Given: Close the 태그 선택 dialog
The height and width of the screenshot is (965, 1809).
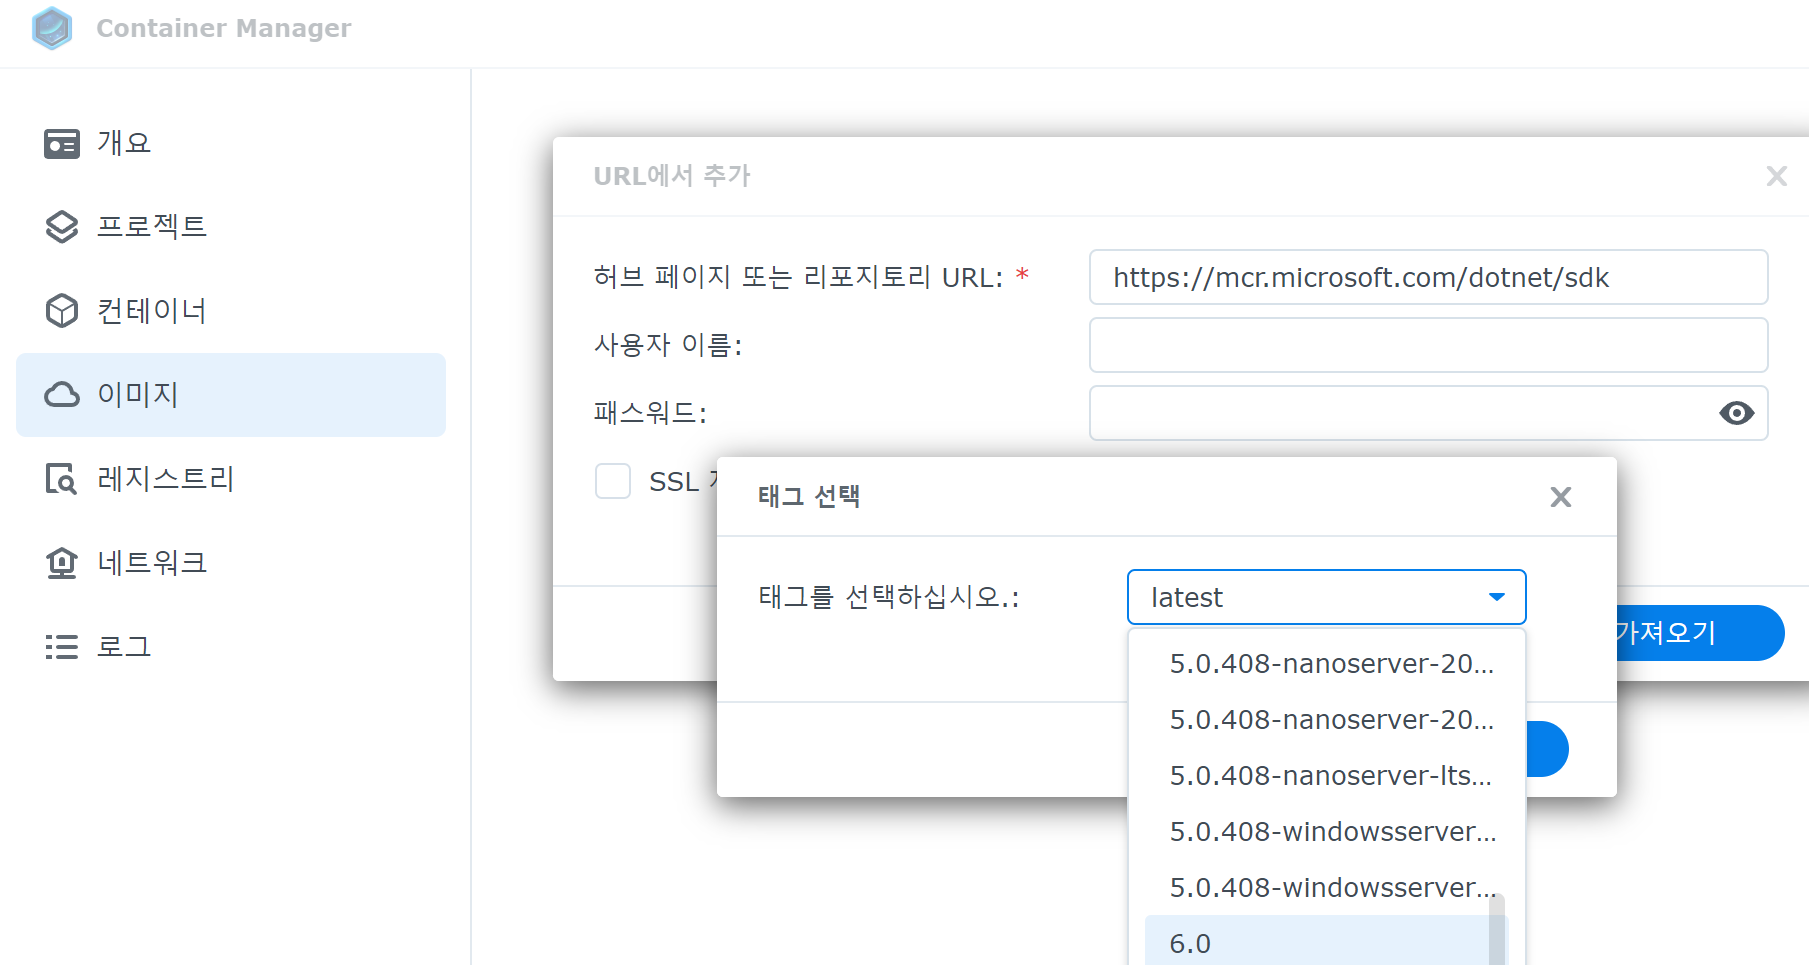Looking at the screenshot, I should pos(1560,497).
